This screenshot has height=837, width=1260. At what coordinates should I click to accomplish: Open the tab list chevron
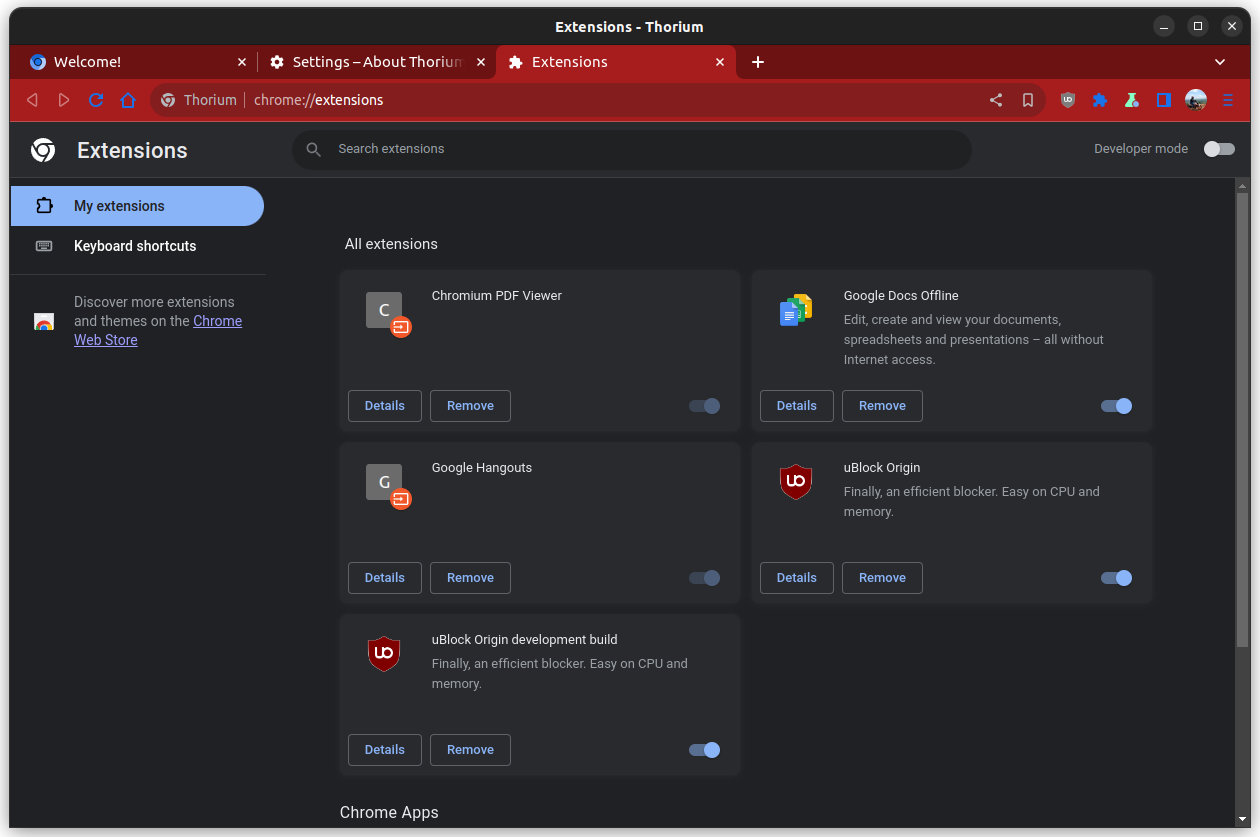[x=1220, y=62]
